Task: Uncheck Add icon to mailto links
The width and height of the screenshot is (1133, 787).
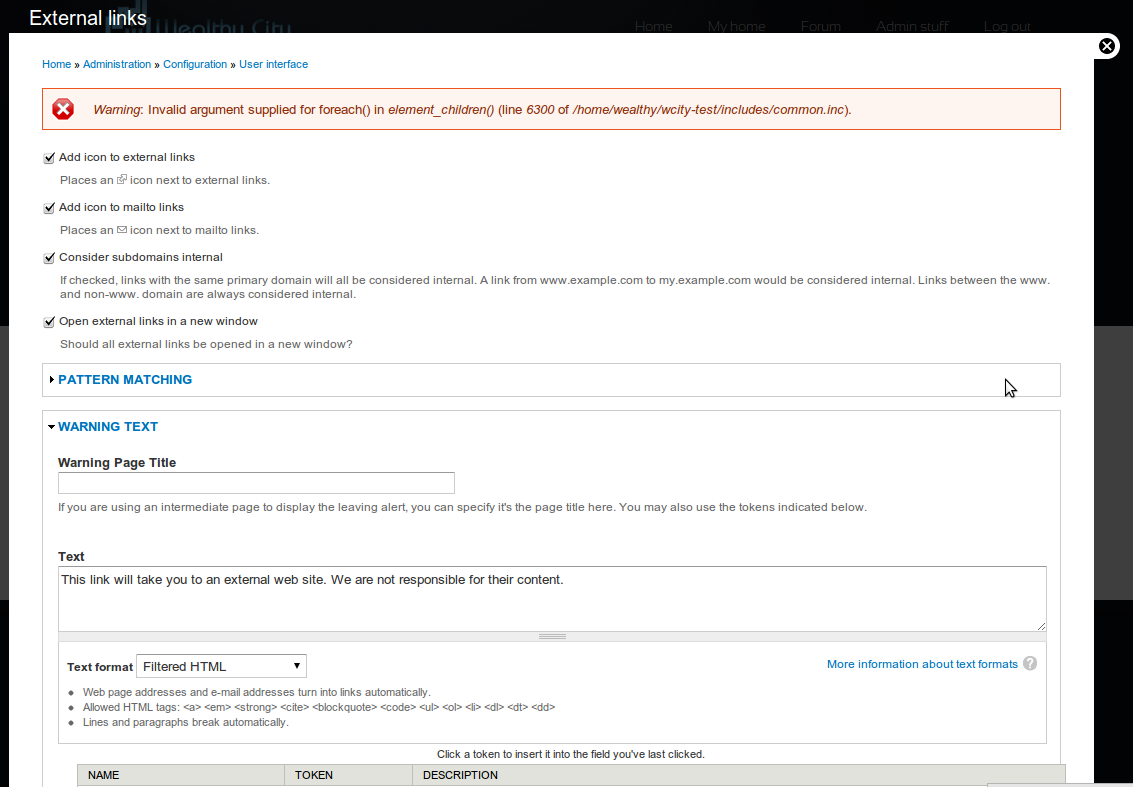Action: coord(49,207)
